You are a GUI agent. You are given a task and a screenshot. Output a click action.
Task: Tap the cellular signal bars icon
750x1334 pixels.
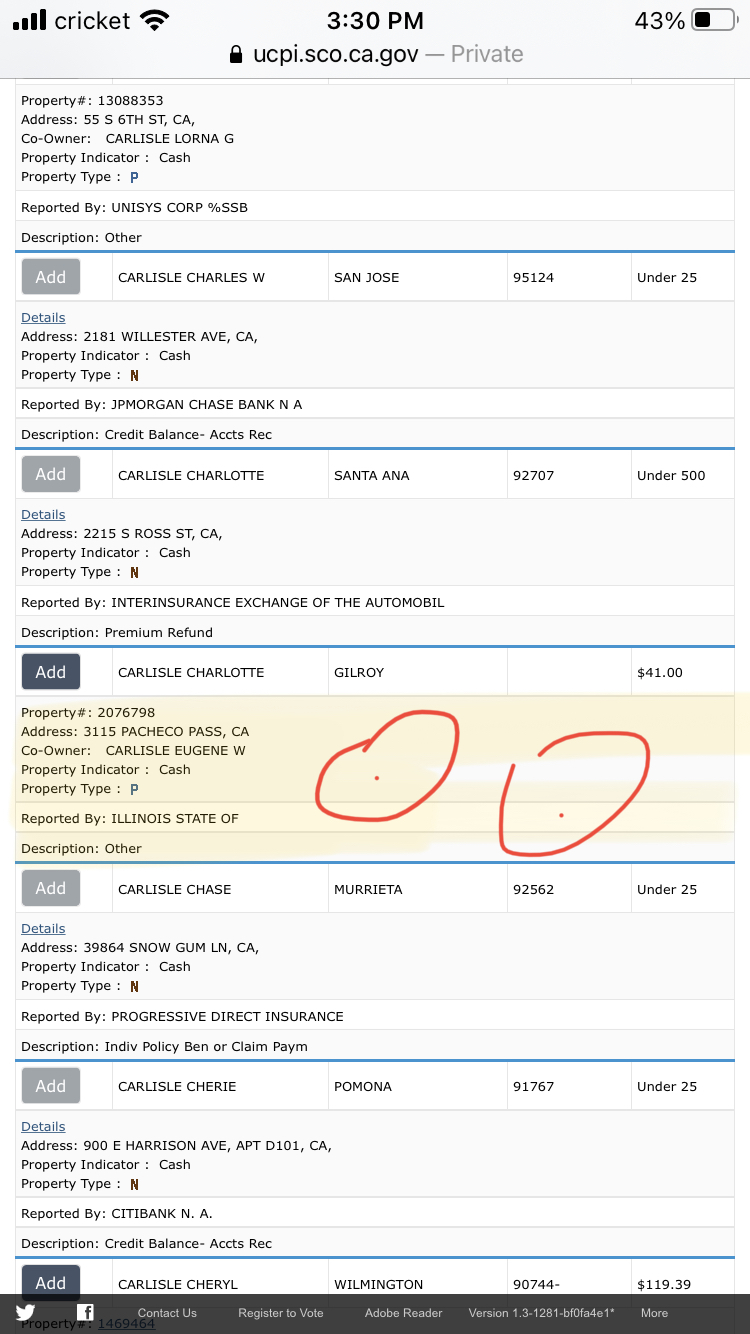[30, 20]
